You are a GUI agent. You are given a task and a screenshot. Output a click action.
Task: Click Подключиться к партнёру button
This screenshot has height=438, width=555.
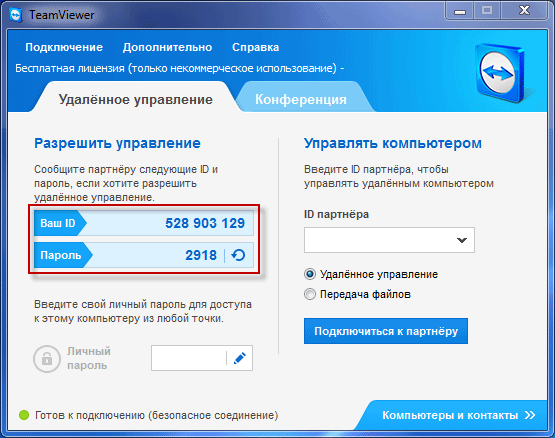click(x=386, y=331)
